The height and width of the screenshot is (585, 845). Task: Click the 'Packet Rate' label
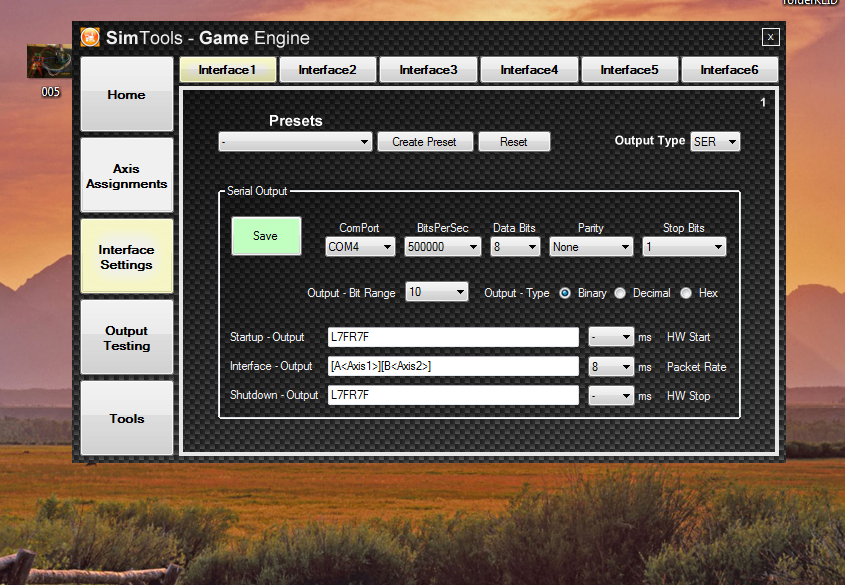696,367
